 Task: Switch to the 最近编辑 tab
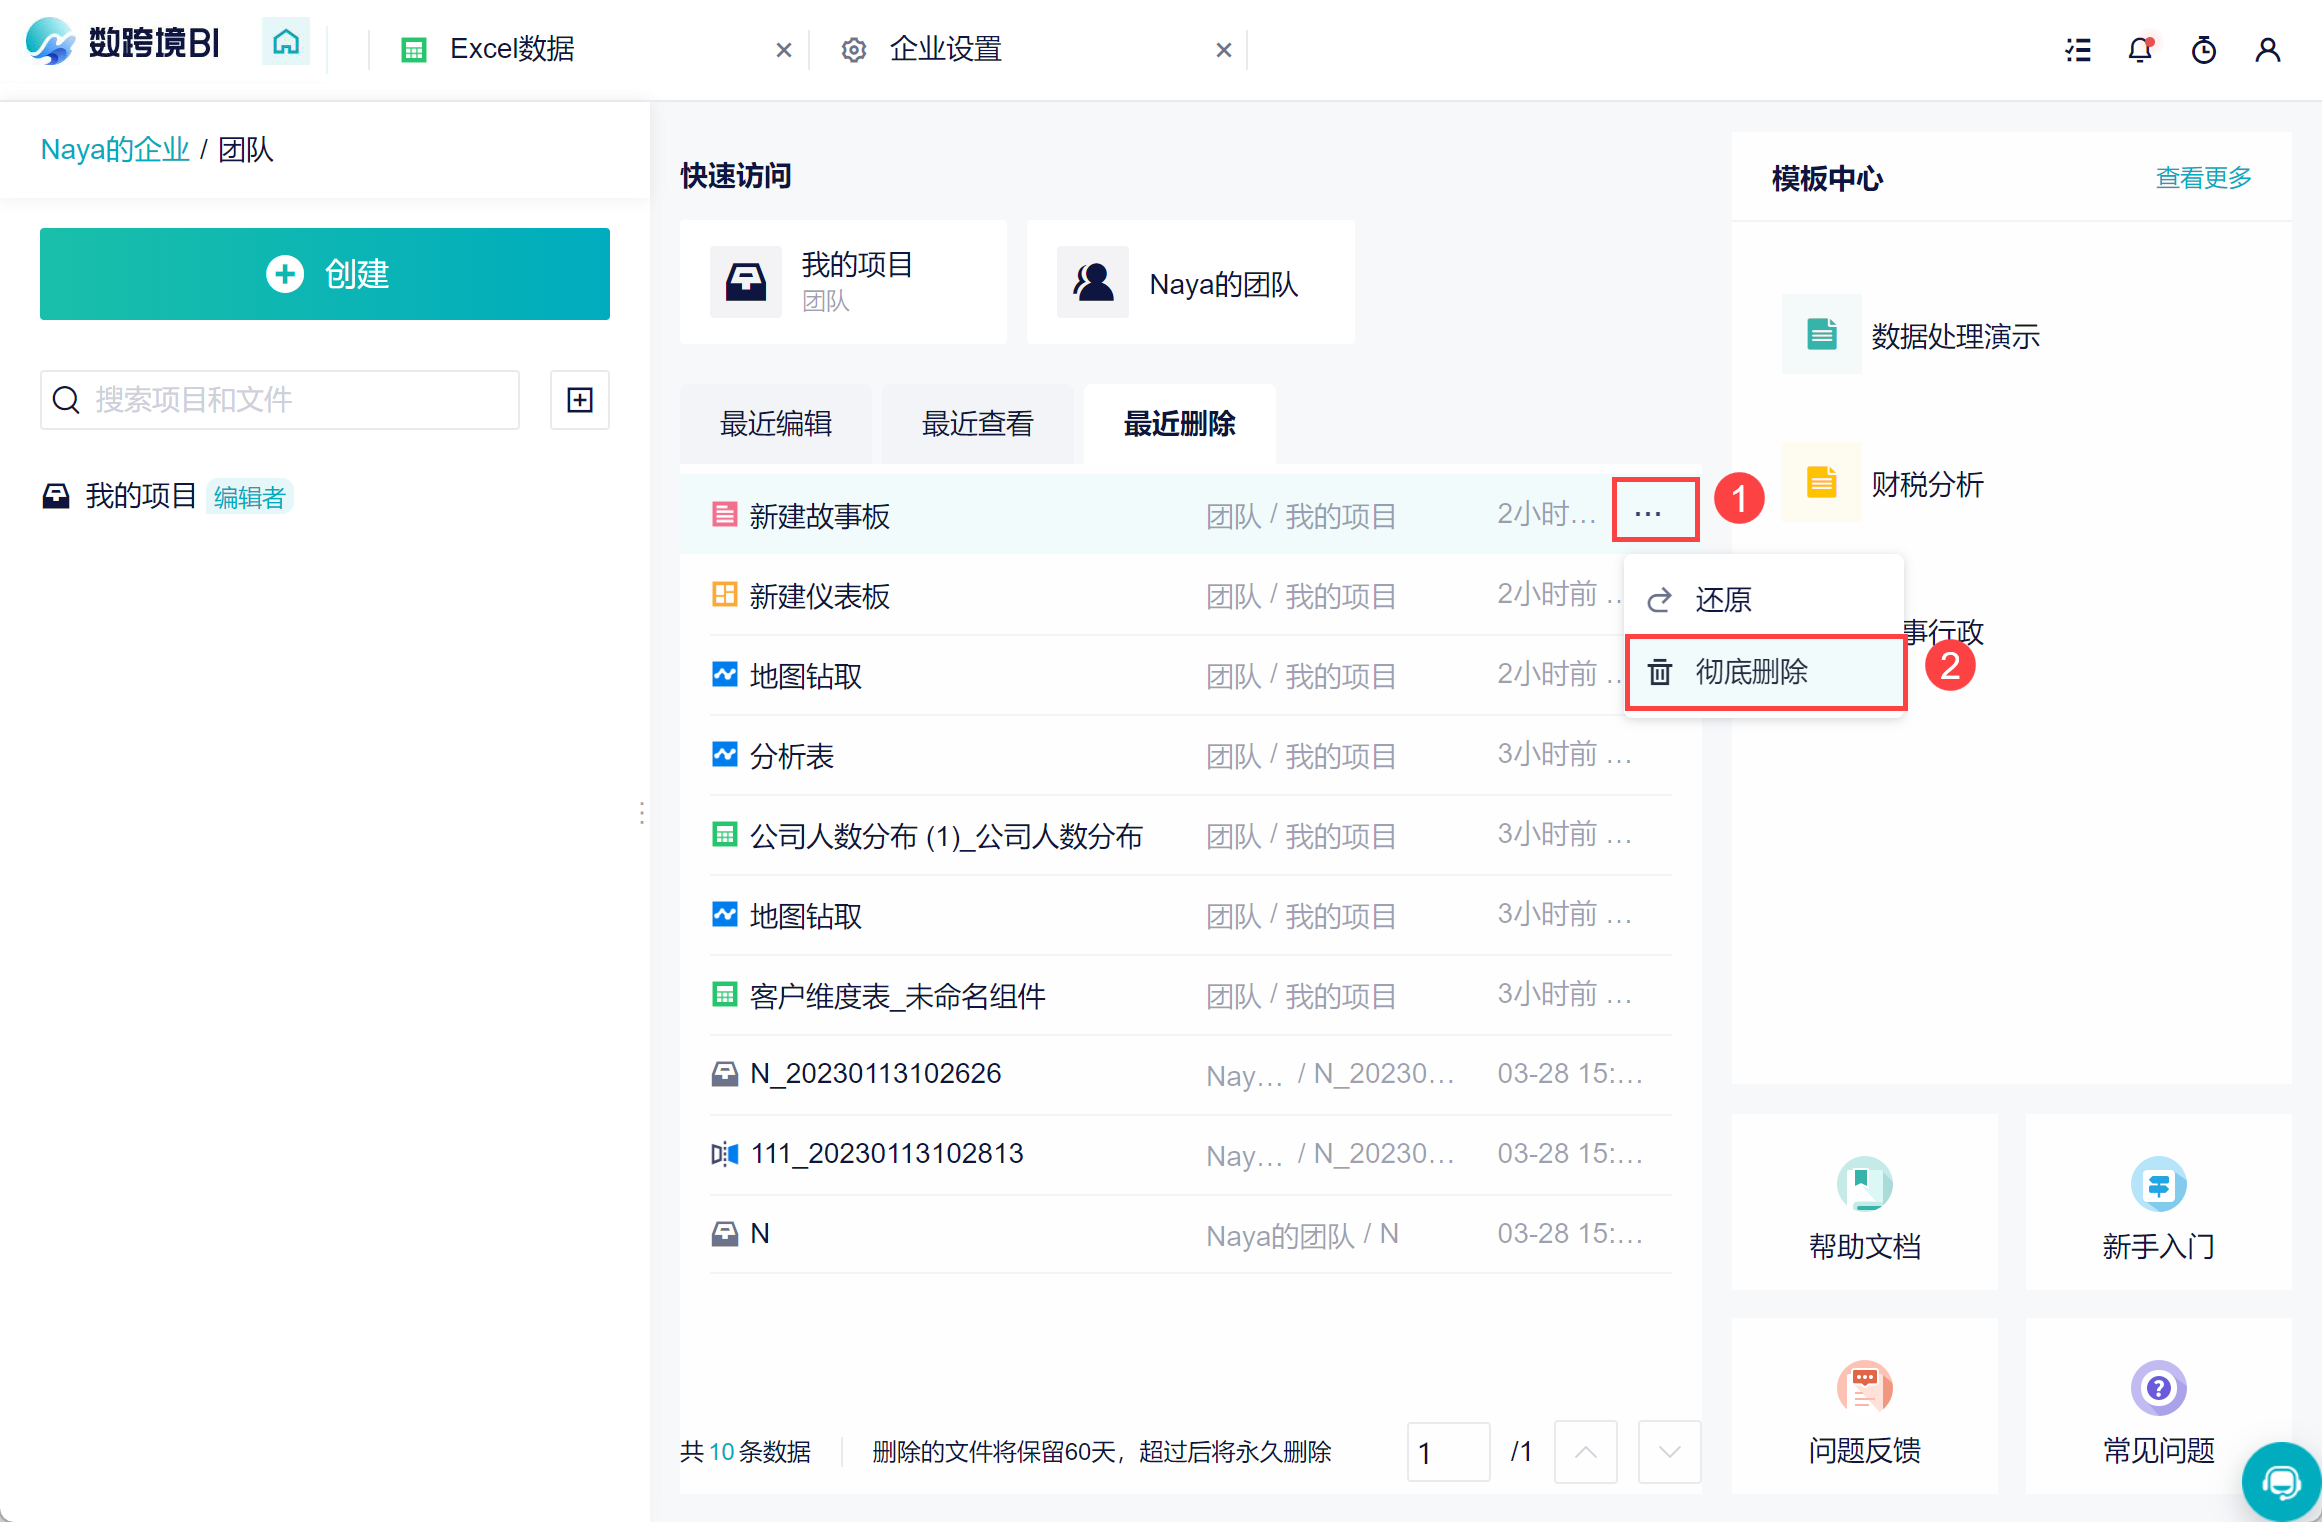tap(776, 424)
